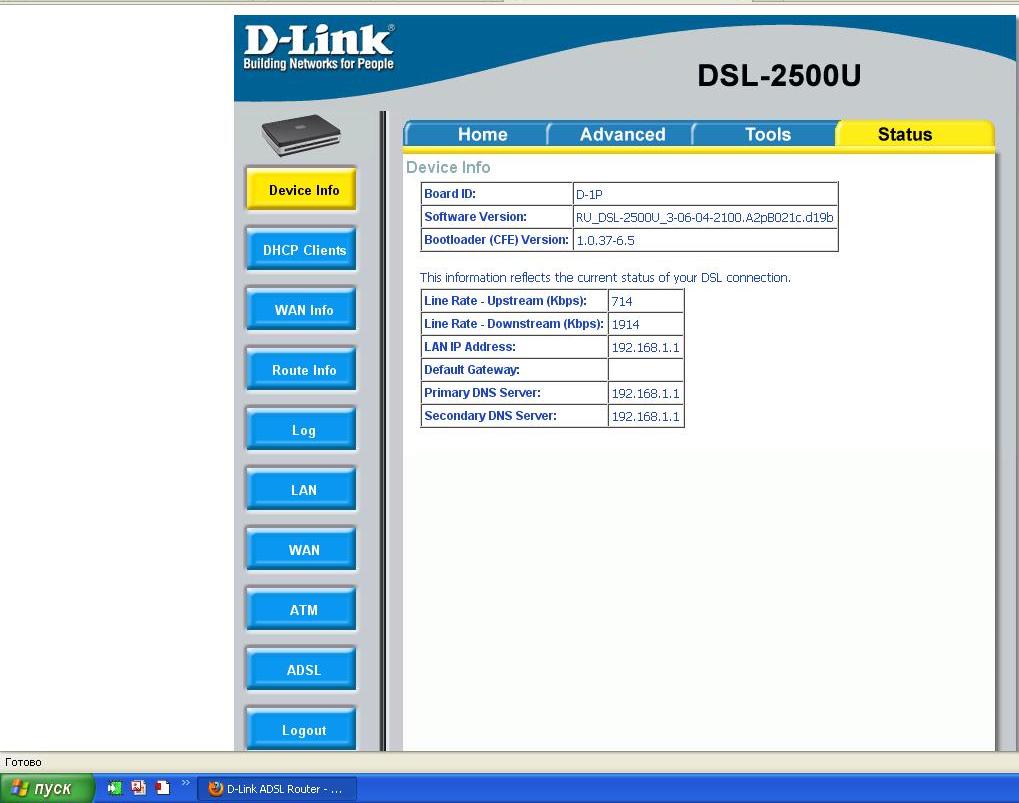Image resolution: width=1019 pixels, height=803 pixels.
Task: Click the DSL connection status description text
Action: tap(605, 277)
